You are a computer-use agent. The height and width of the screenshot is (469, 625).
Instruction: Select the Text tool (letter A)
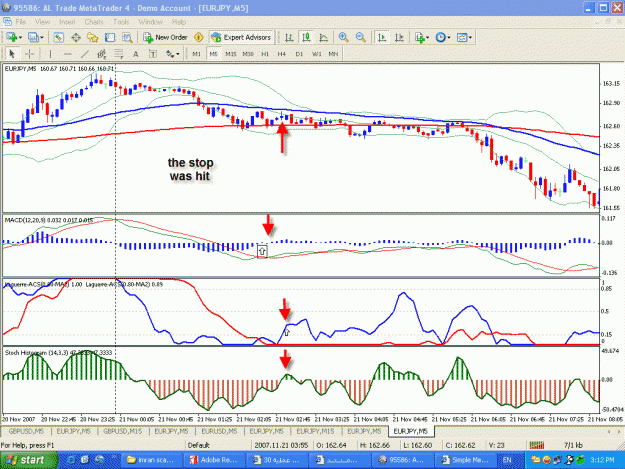(136, 54)
